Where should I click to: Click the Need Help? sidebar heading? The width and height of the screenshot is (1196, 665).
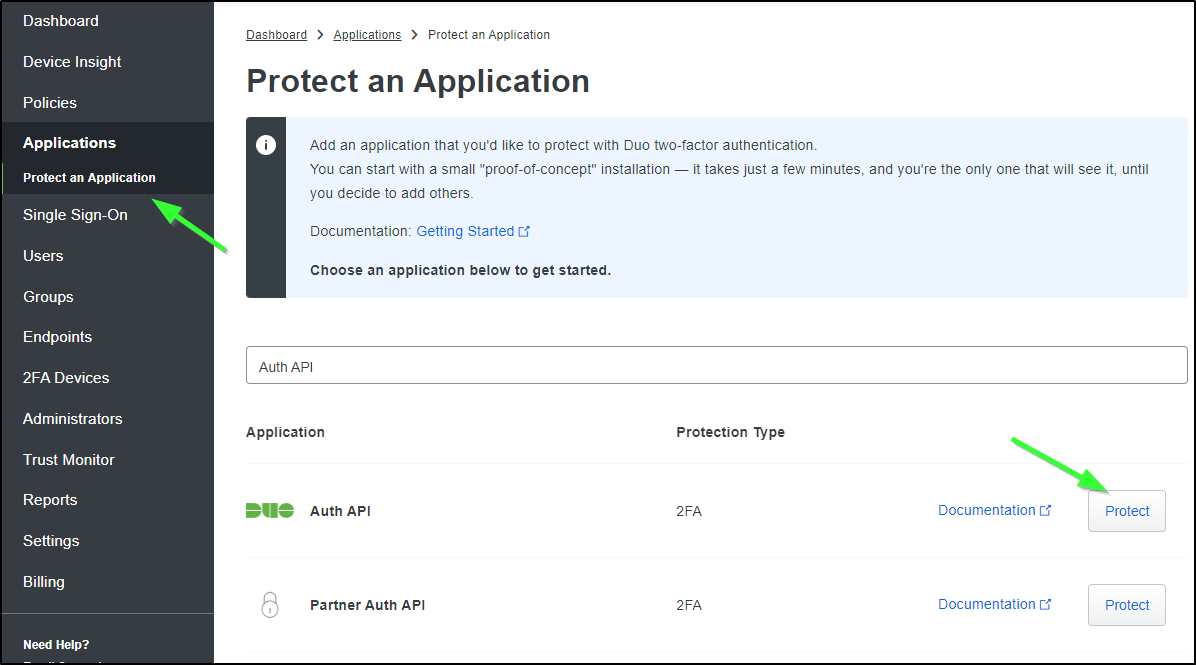[x=56, y=645]
